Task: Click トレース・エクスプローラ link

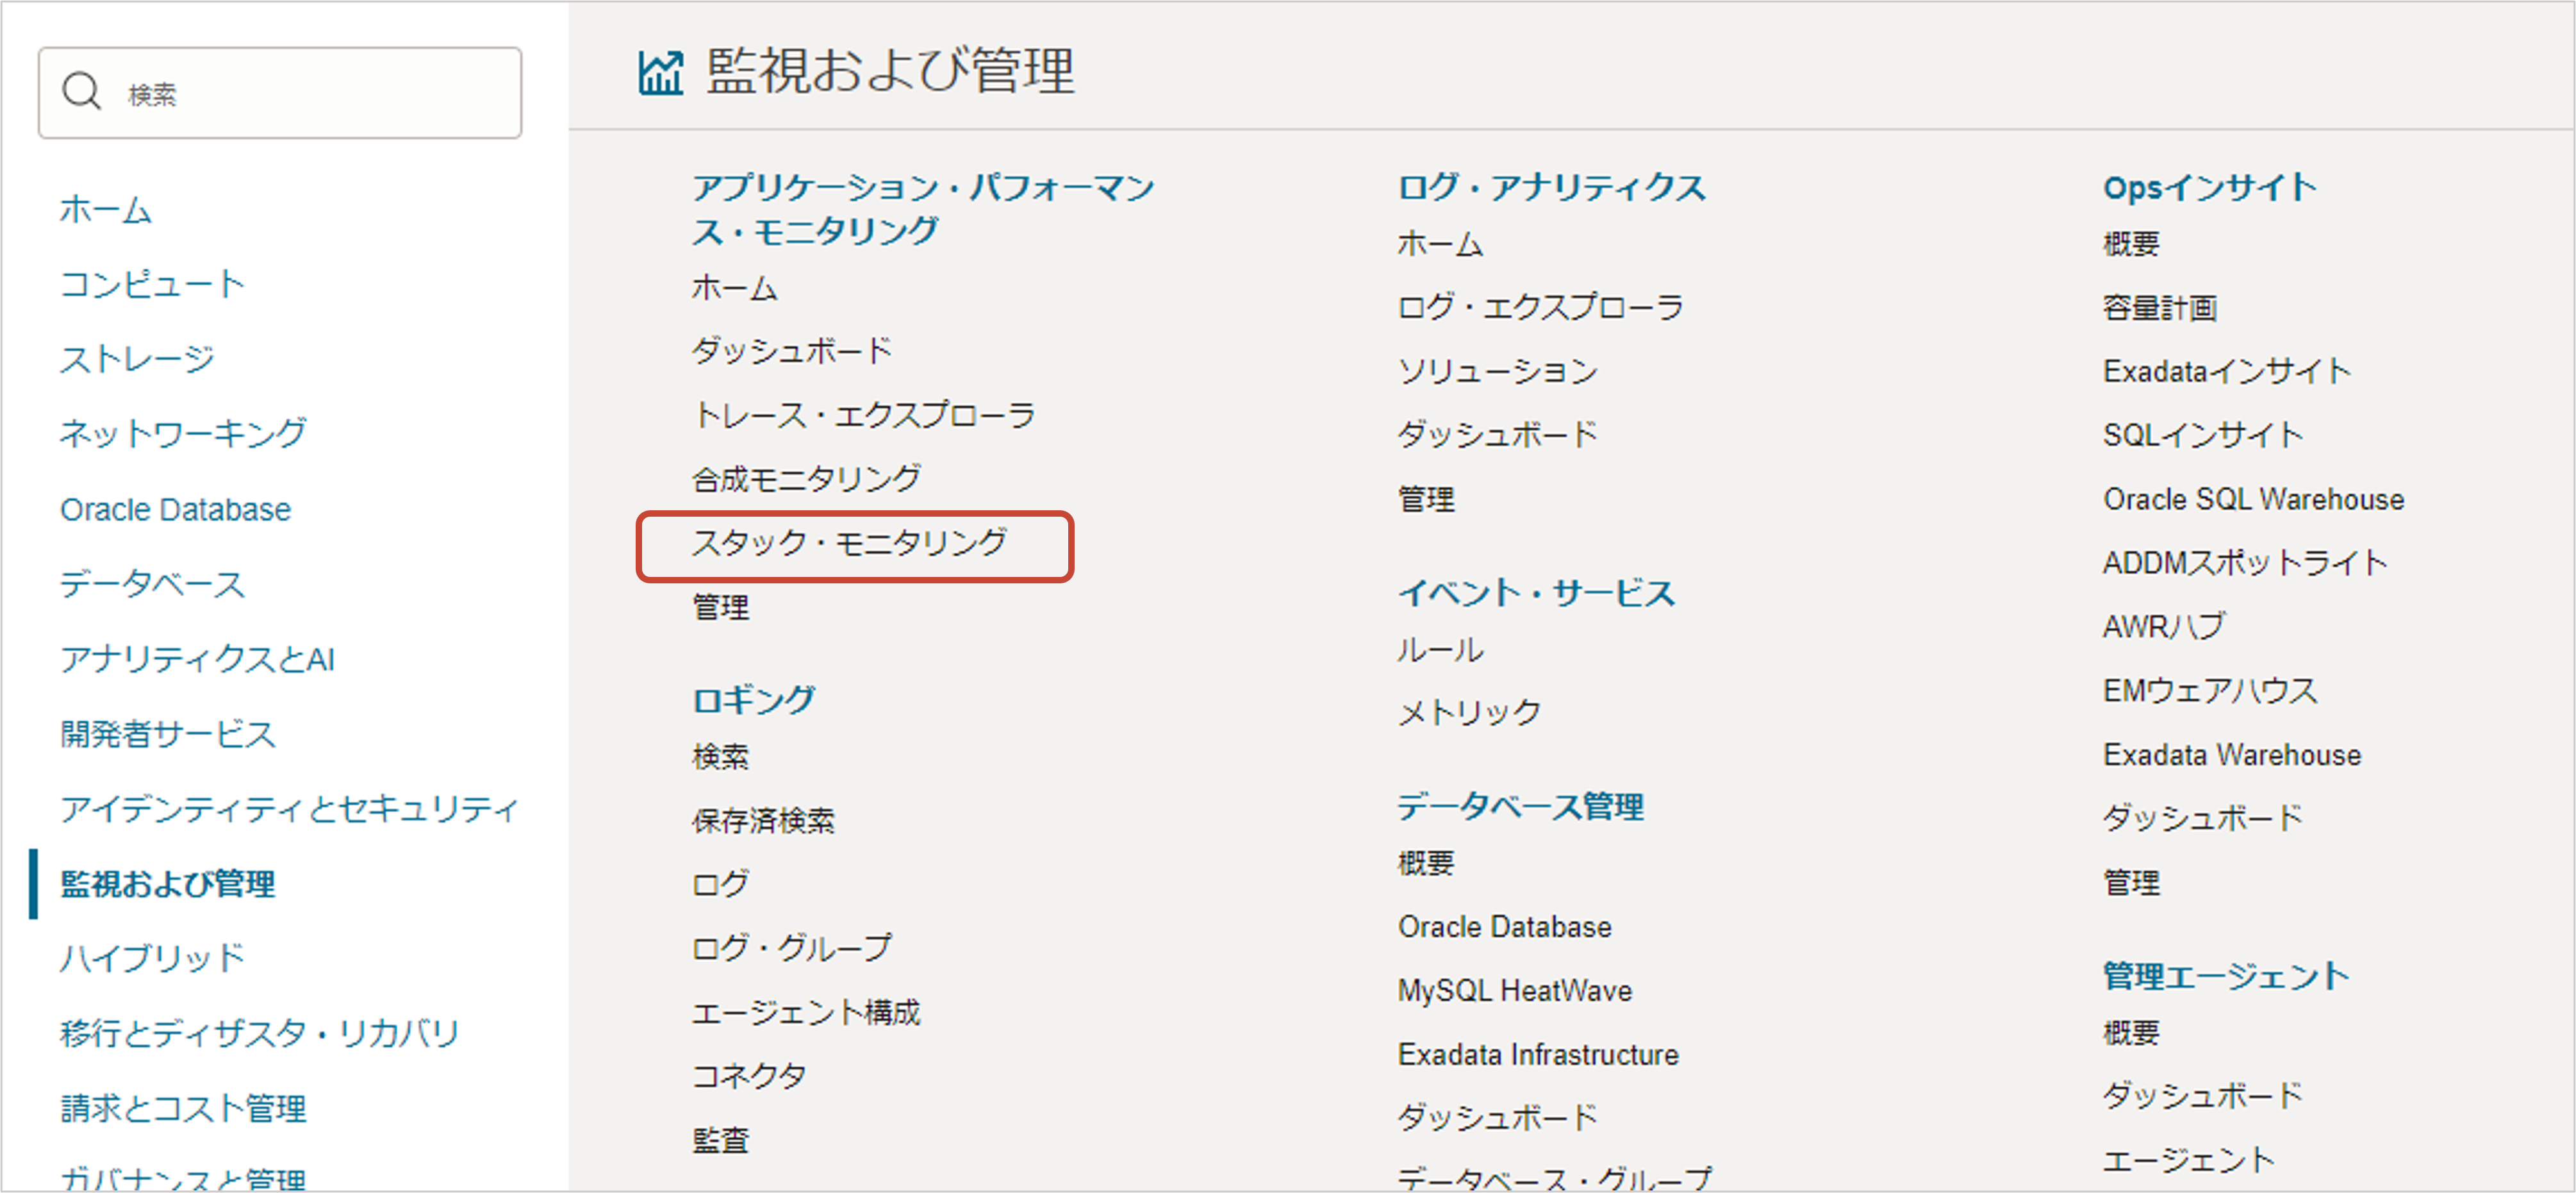Action: (x=864, y=415)
